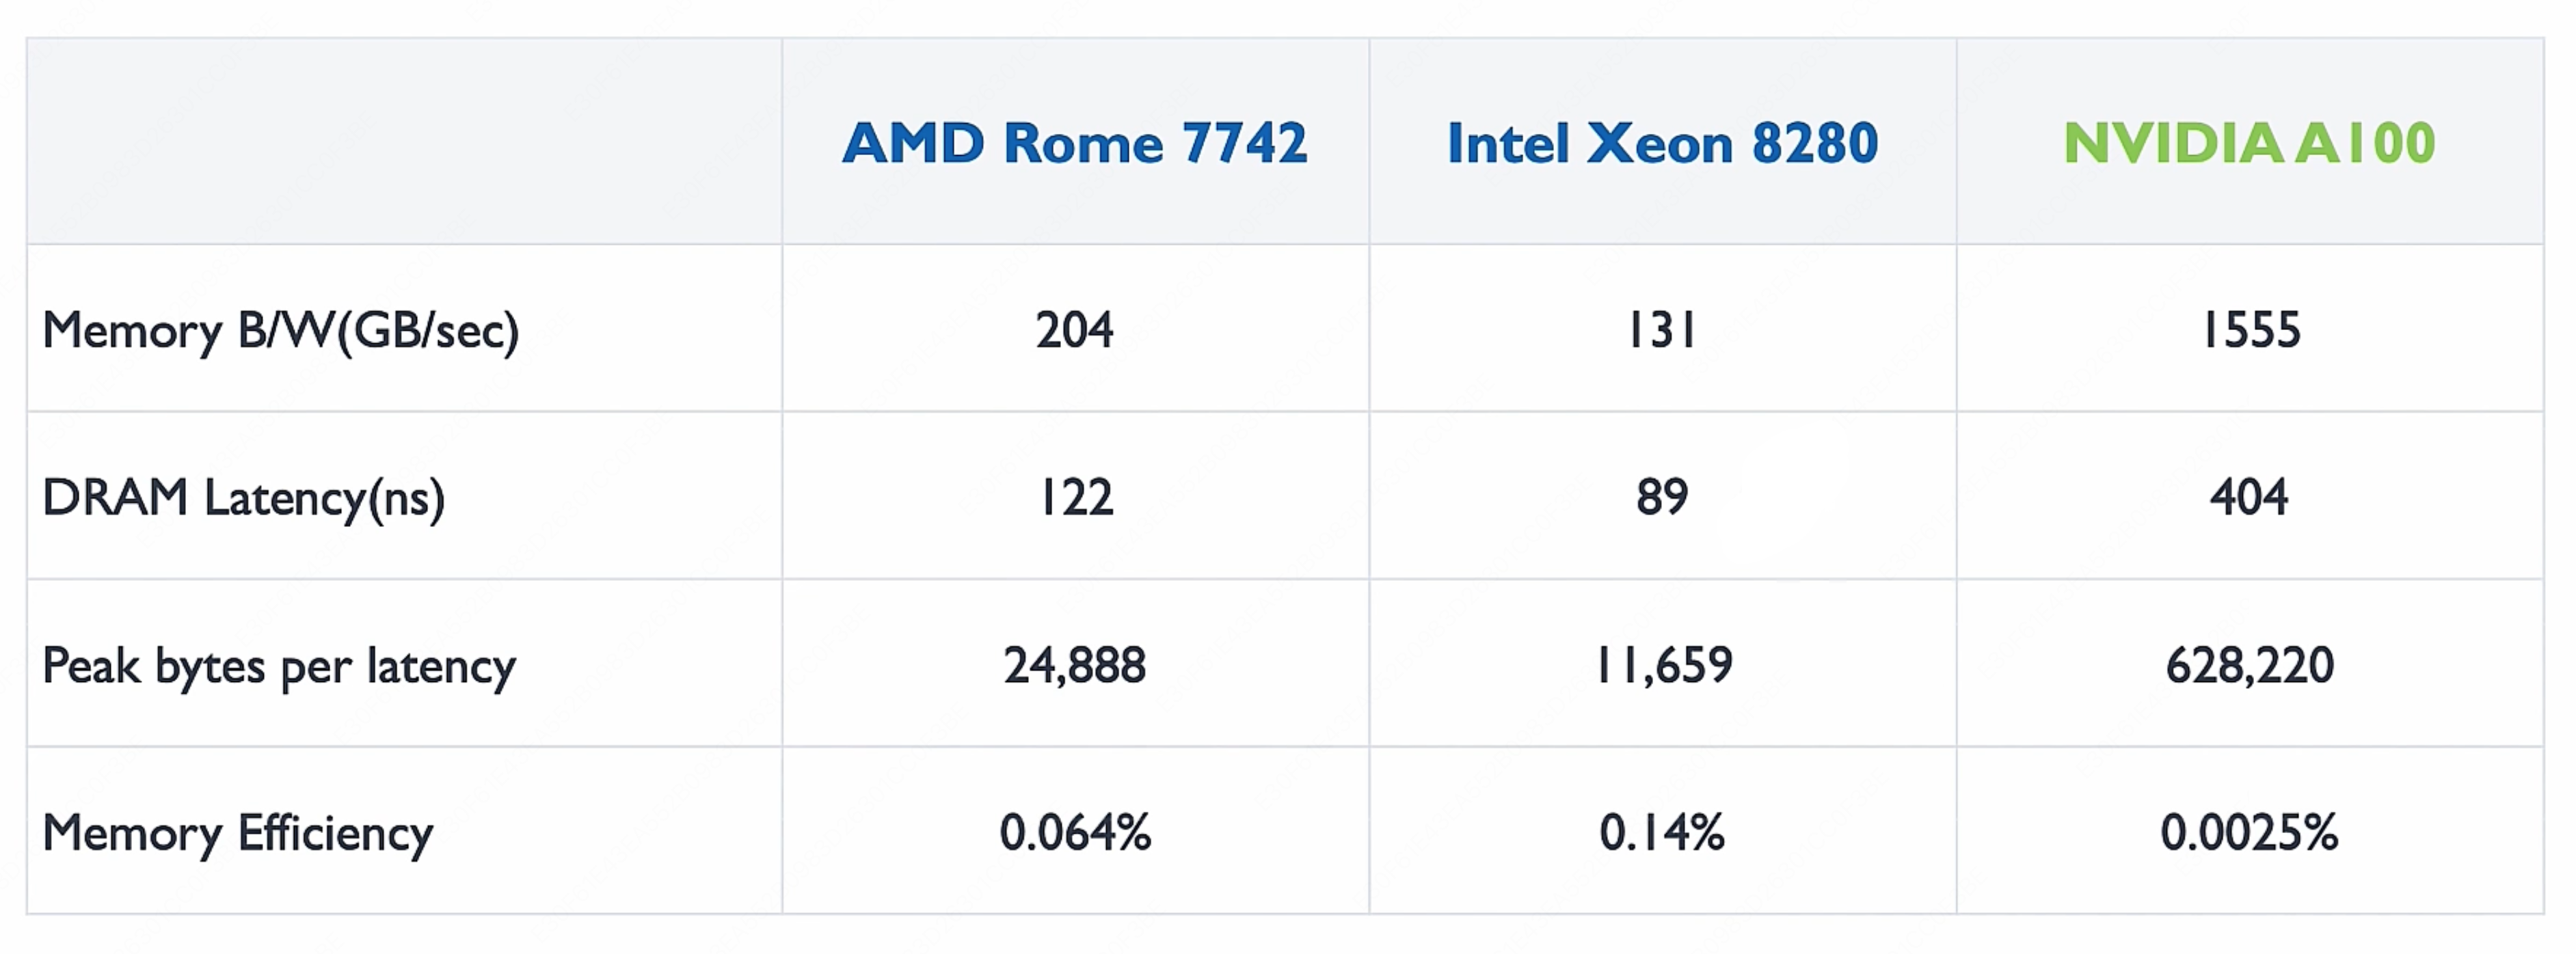Click the 11,659 peak bytes cell
Screen dimensions: 2576x954
click(1663, 665)
